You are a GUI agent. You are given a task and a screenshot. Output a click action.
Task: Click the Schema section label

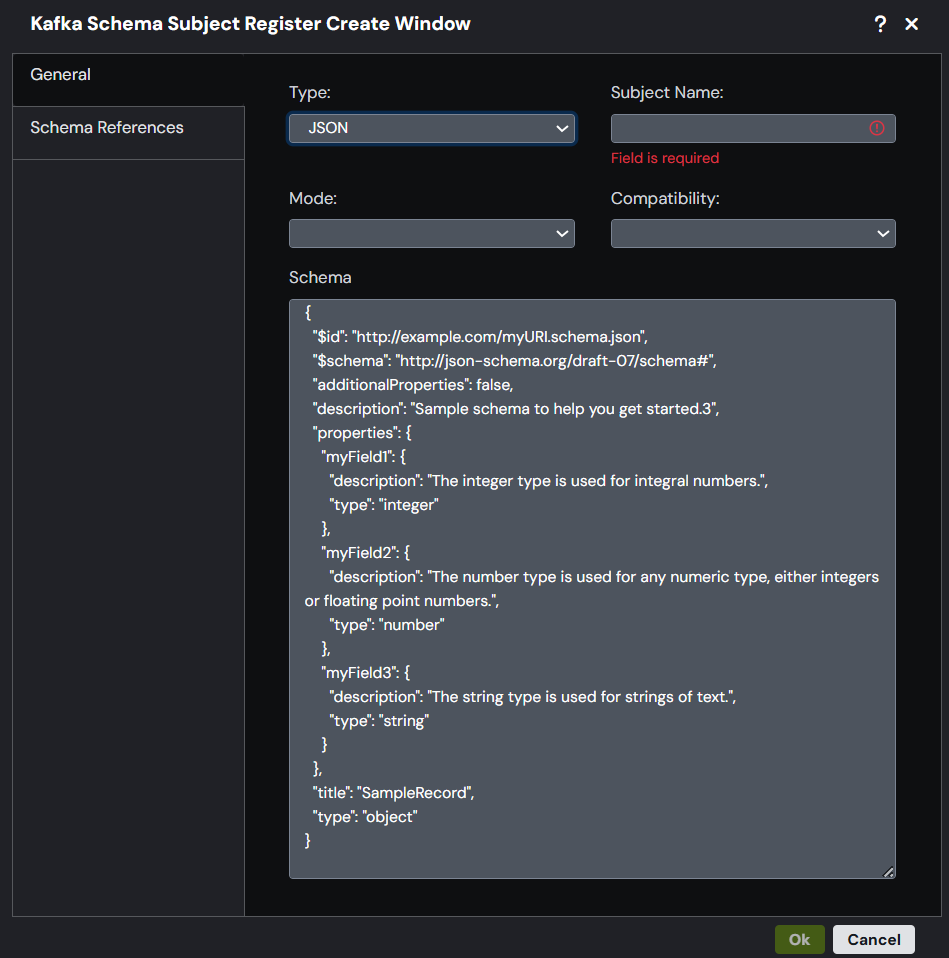pos(320,277)
